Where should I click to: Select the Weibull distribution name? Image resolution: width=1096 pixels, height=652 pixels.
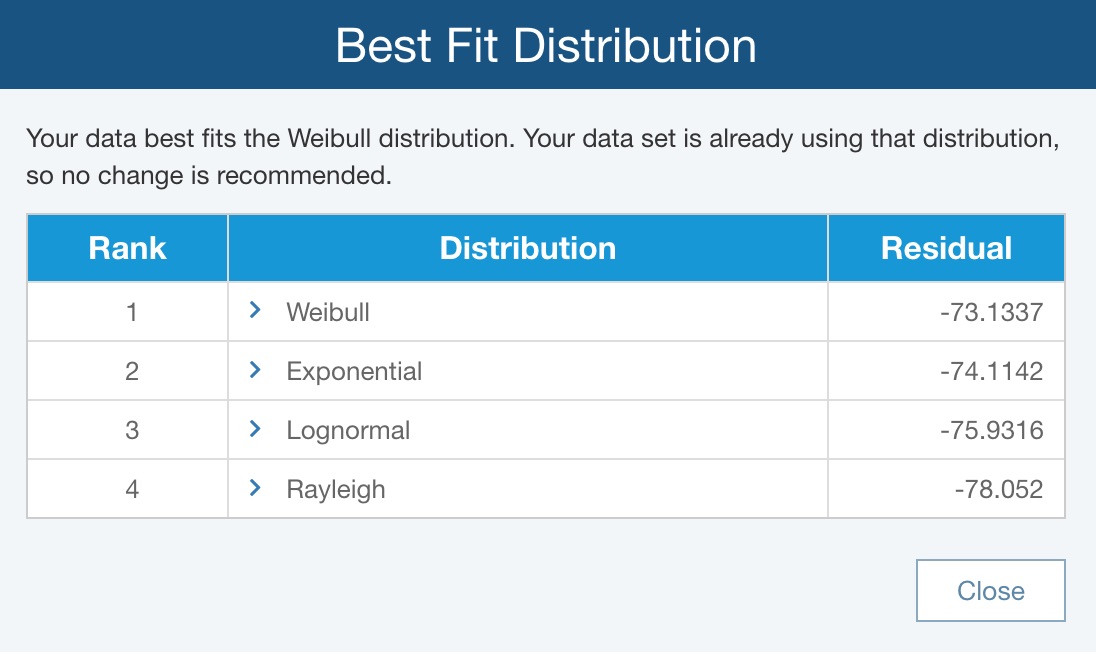click(328, 312)
